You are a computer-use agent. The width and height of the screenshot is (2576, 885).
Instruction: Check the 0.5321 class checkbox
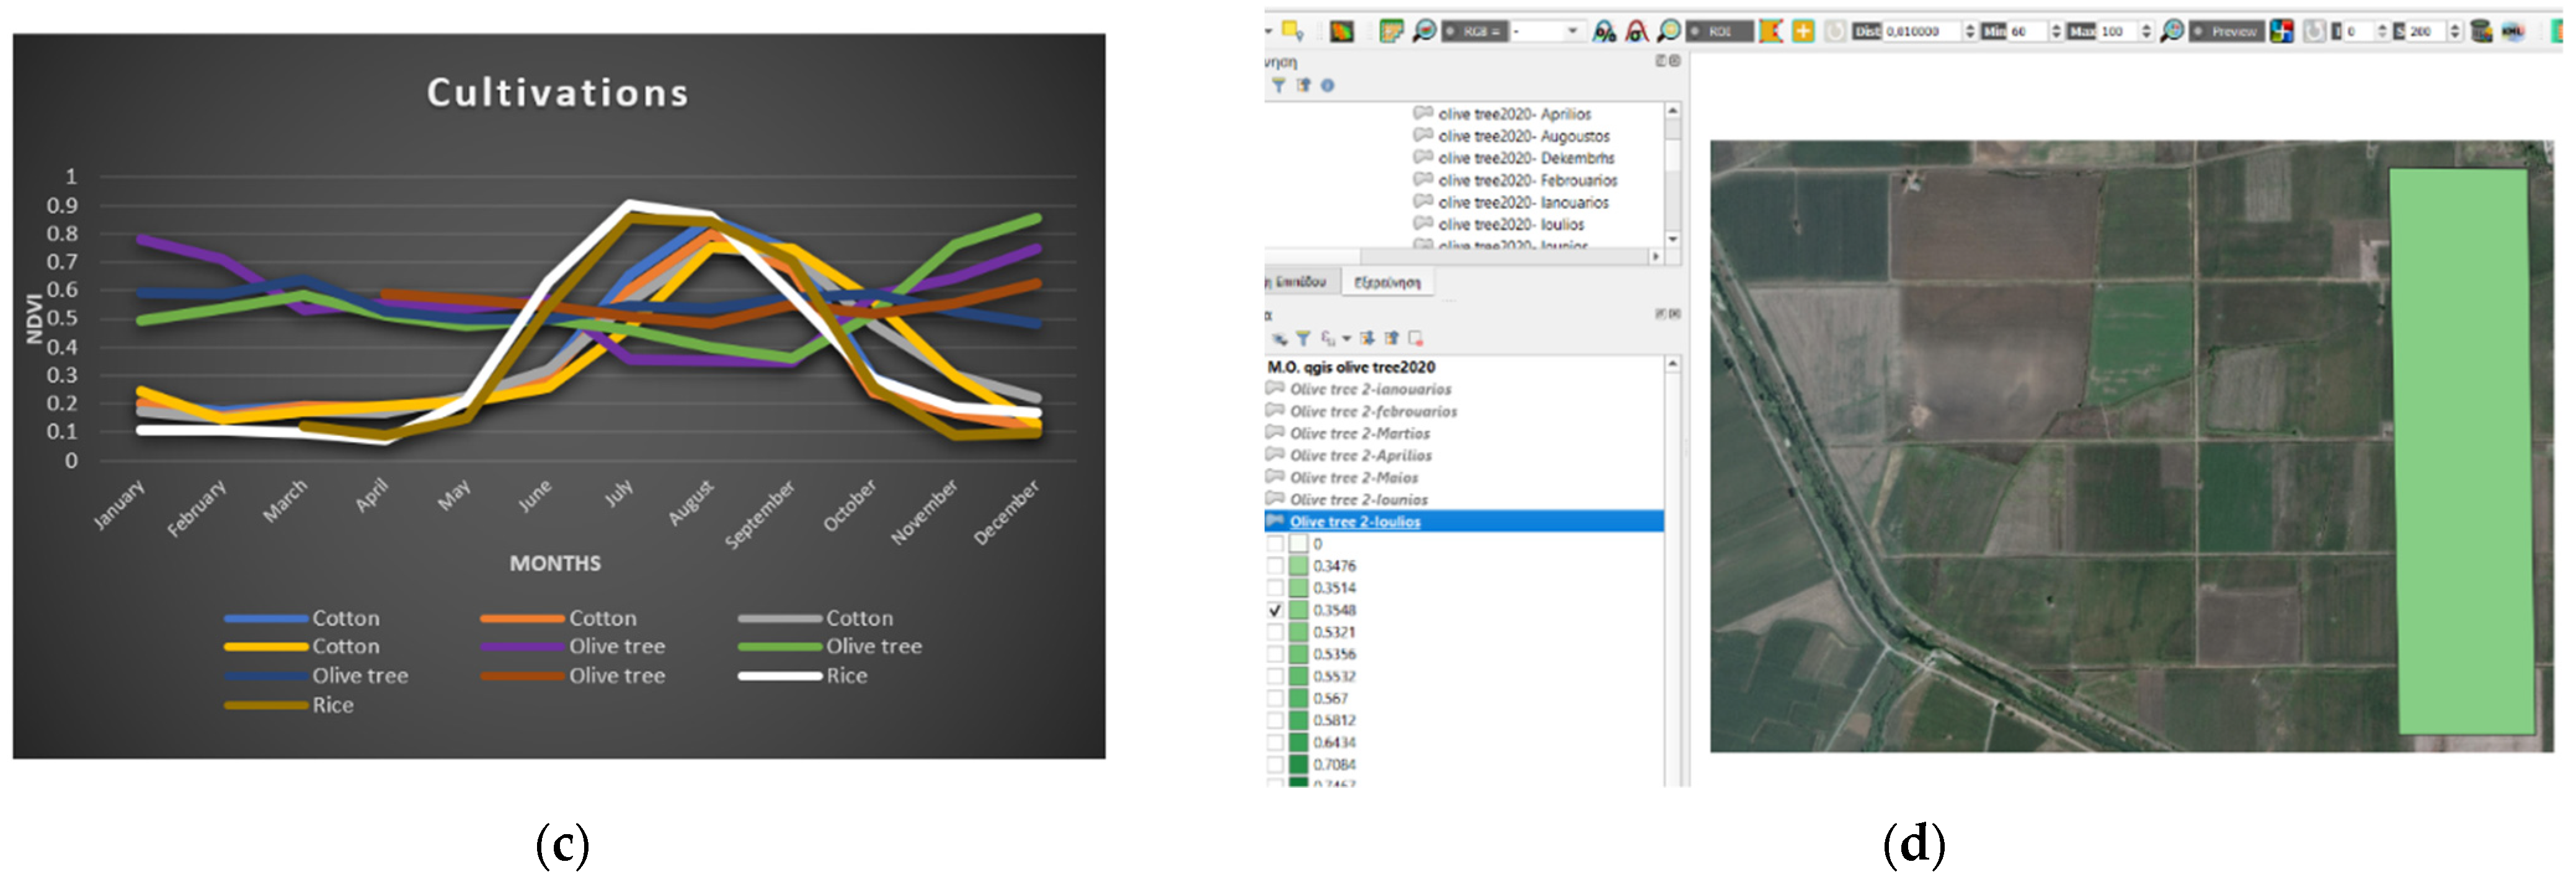[1275, 632]
